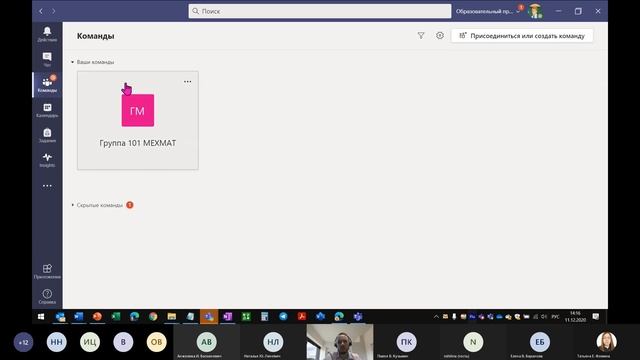Click the taskbar clock and date
This screenshot has width=640, height=360.
[576, 317]
